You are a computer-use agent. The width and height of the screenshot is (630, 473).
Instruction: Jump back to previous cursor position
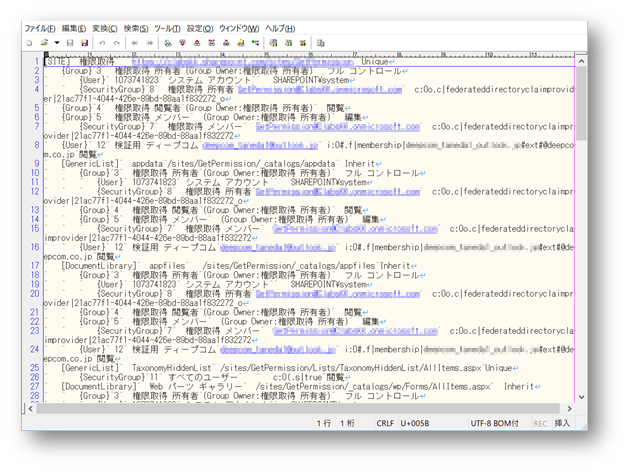135,43
